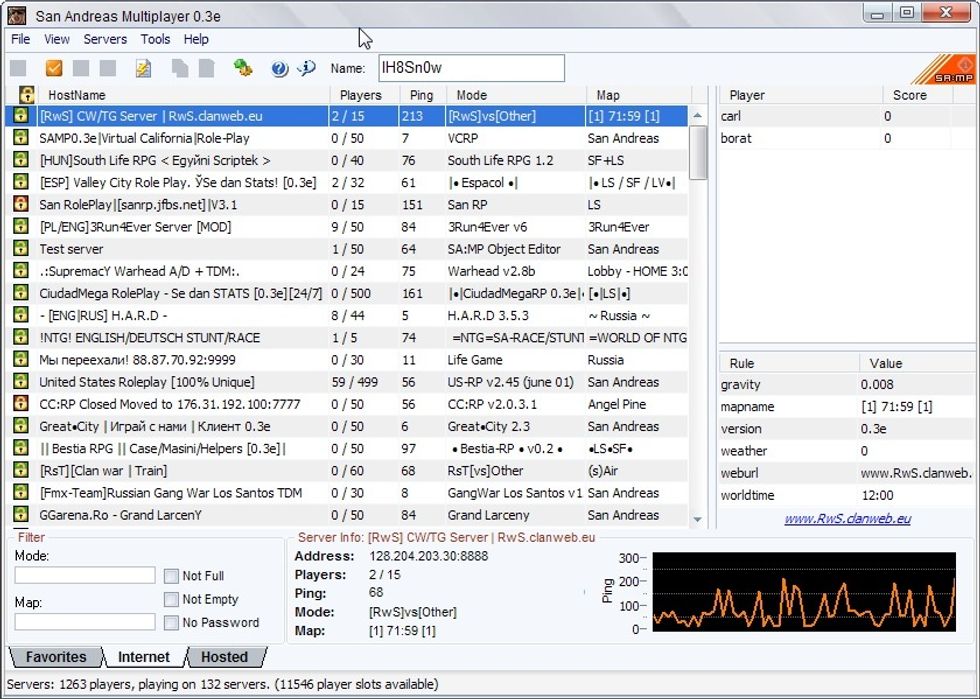Click the server list vertical scrollbar thumb
The height and width of the screenshot is (699, 980).
tap(698, 152)
